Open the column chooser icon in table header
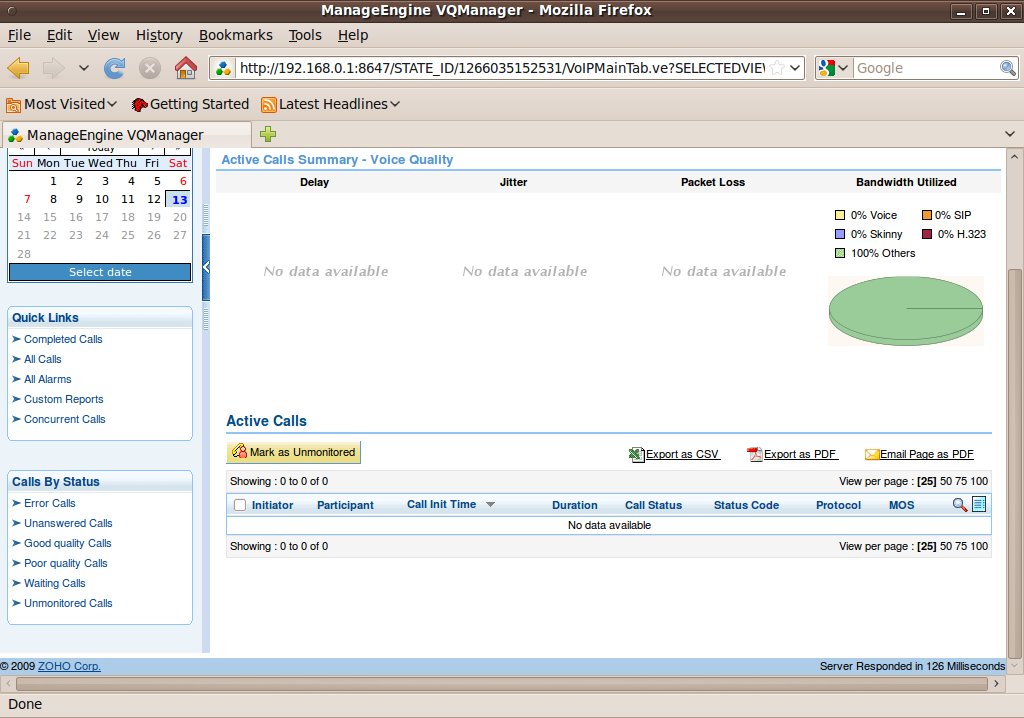Screen dimensions: 1024x718 click(x=979, y=505)
